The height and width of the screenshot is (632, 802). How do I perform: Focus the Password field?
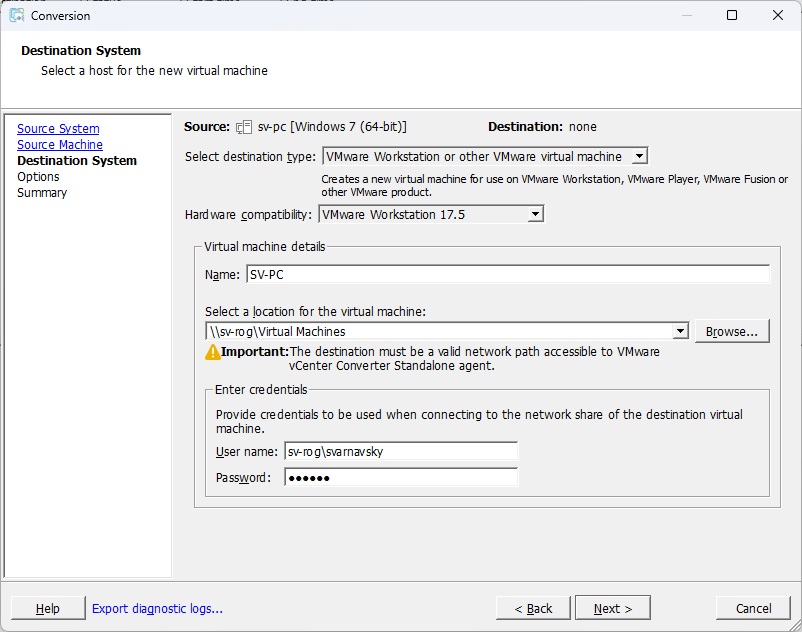tap(401, 478)
